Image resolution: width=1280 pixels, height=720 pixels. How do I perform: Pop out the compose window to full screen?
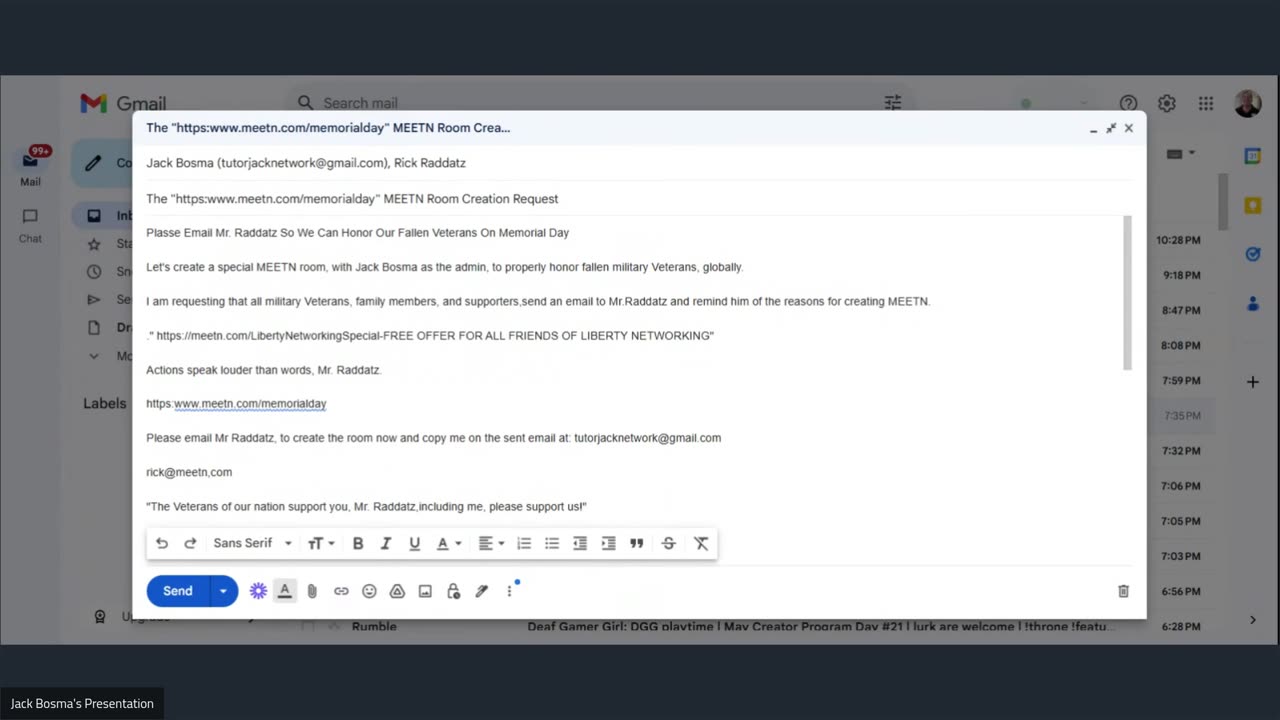(1111, 128)
